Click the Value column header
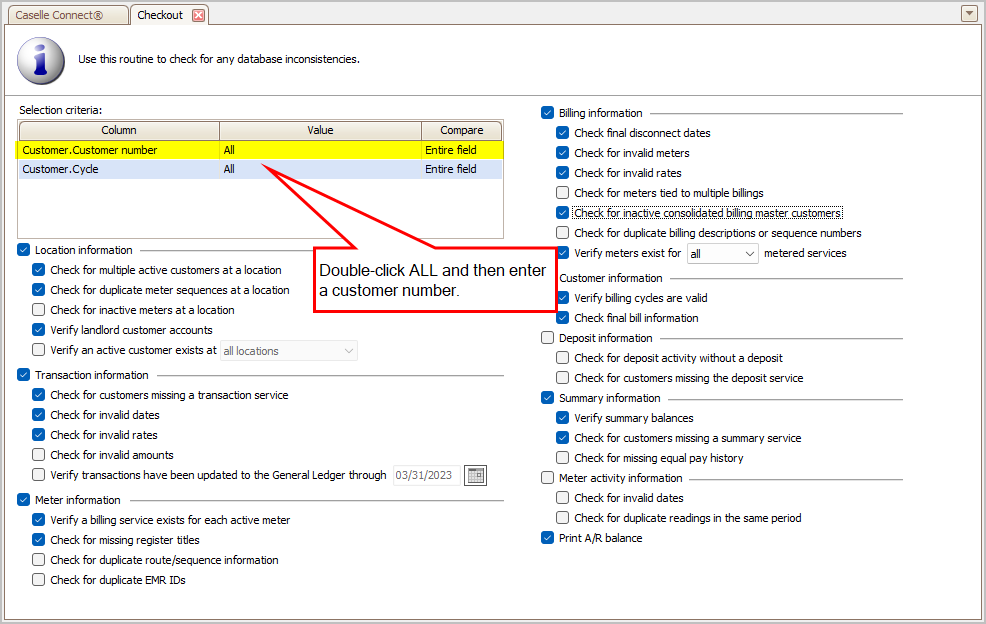The height and width of the screenshot is (624, 986). [320, 130]
